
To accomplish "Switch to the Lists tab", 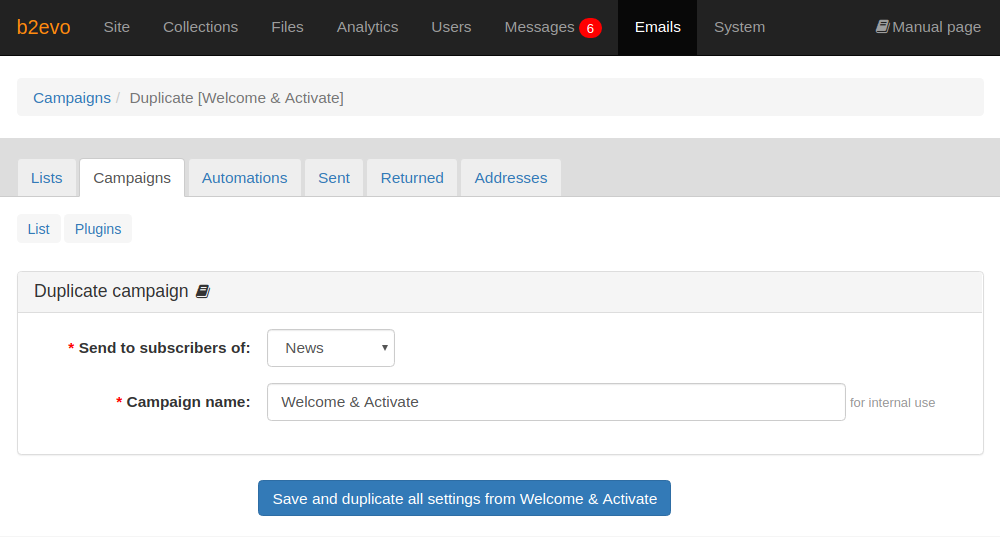I will pos(47,178).
